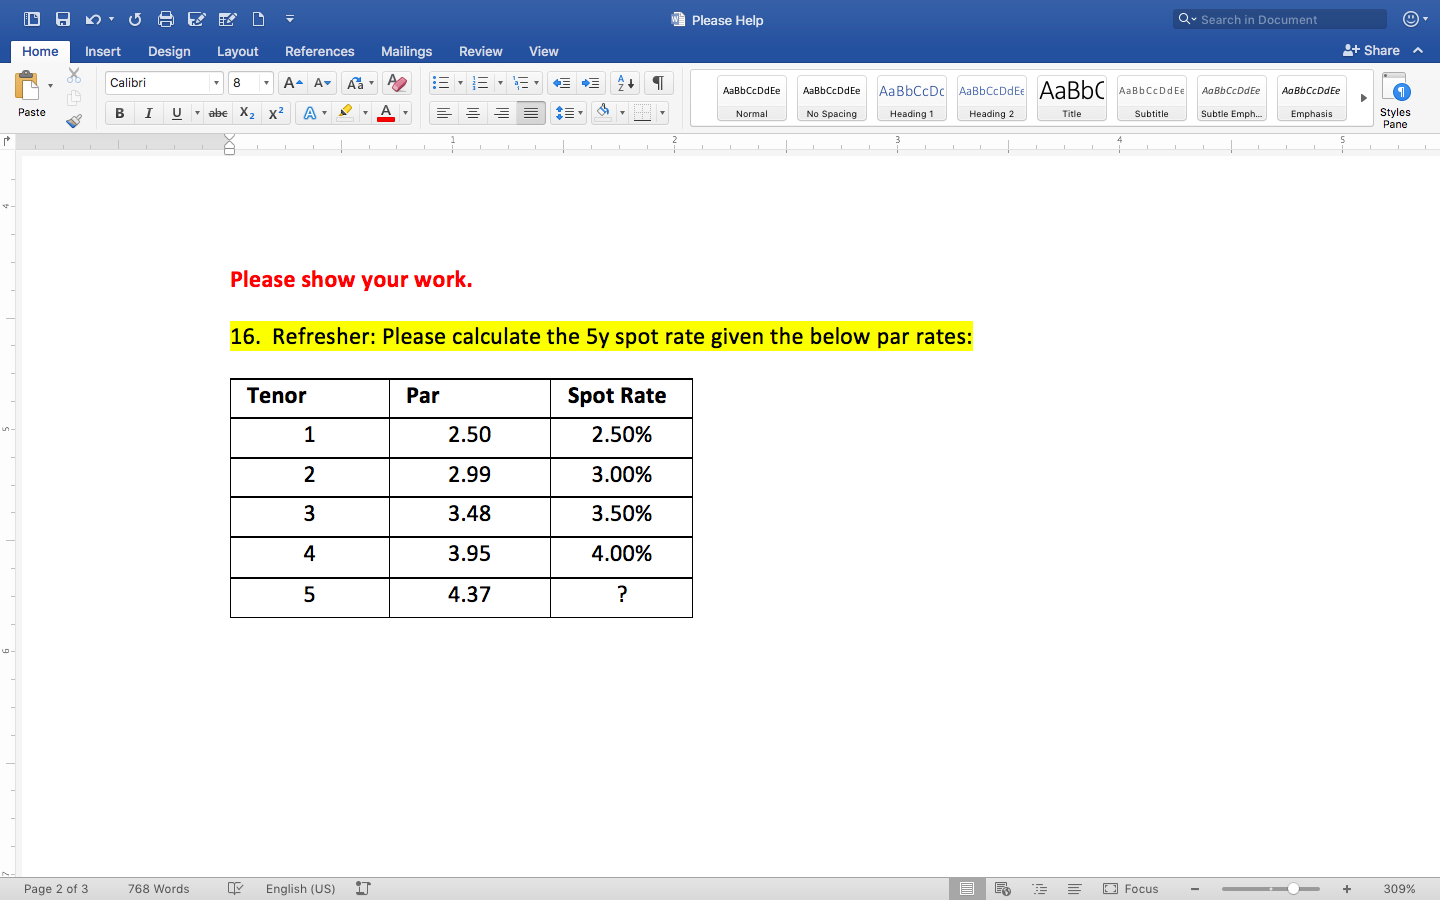Increase font size with large A icon
Image resolution: width=1440 pixels, height=900 pixels.
point(292,83)
